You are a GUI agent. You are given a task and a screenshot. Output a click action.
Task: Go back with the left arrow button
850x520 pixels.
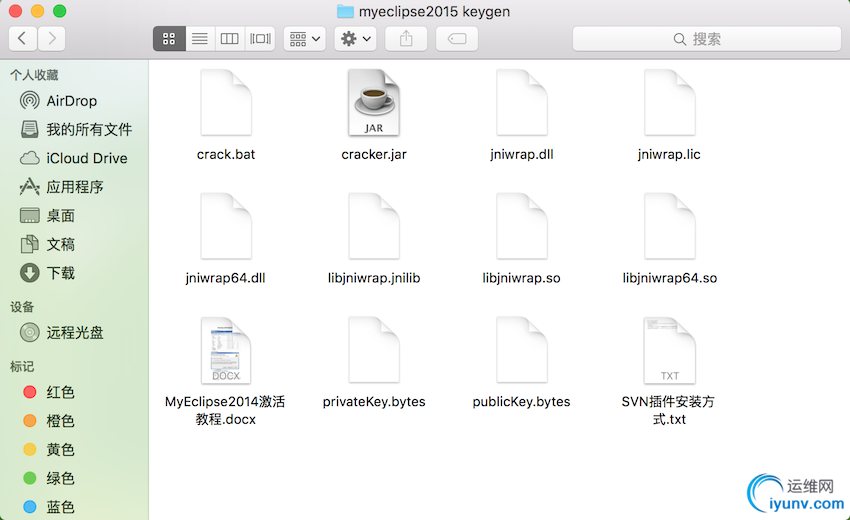[x=23, y=38]
